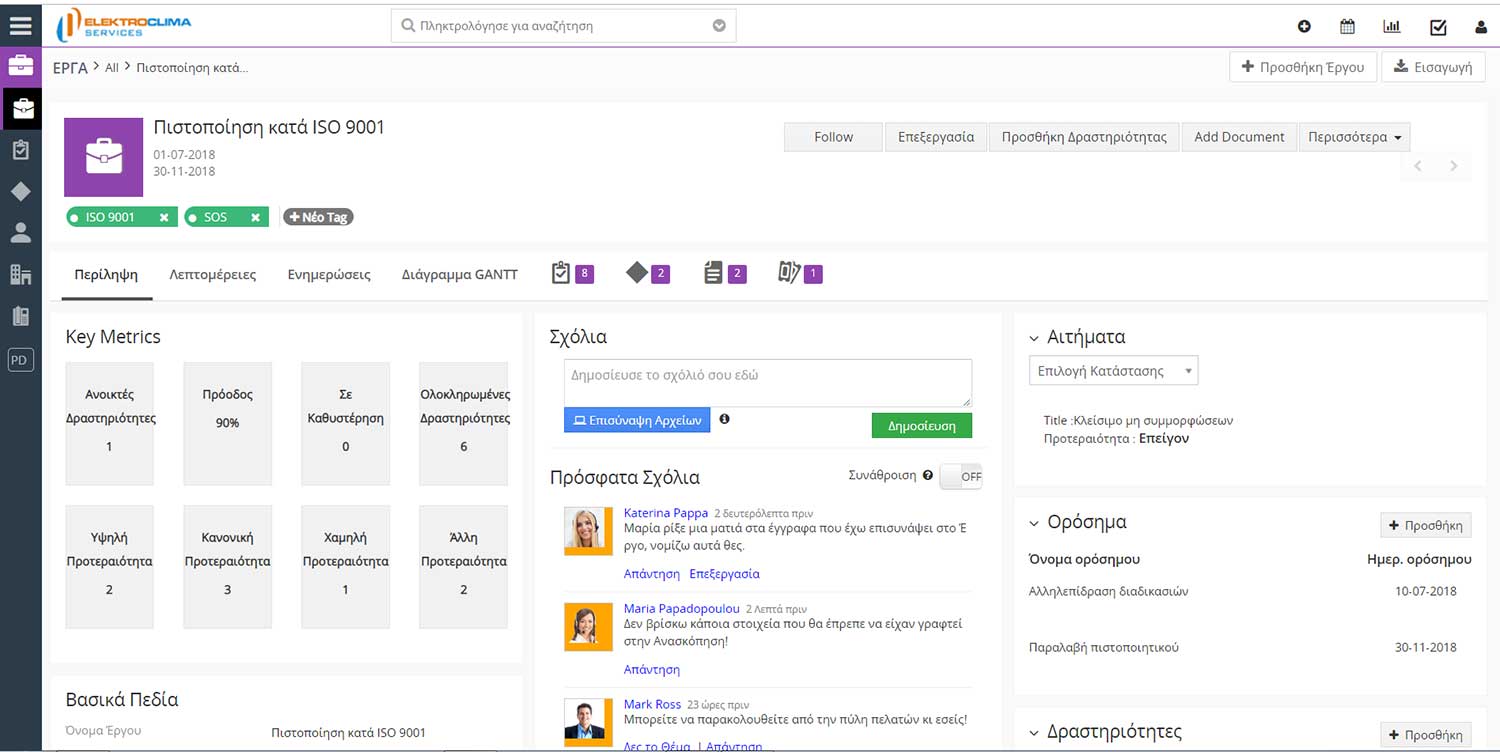Click Katerina Pappa's avatar photo
1500x752 pixels.
tap(588, 531)
